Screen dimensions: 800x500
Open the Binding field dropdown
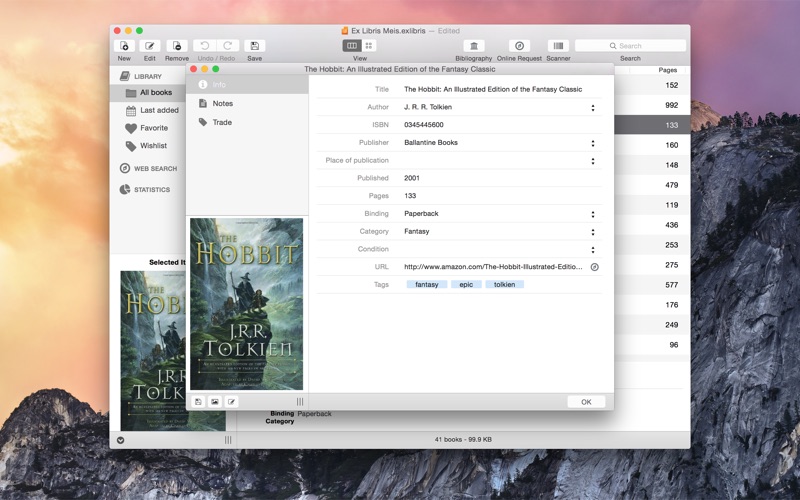point(593,214)
